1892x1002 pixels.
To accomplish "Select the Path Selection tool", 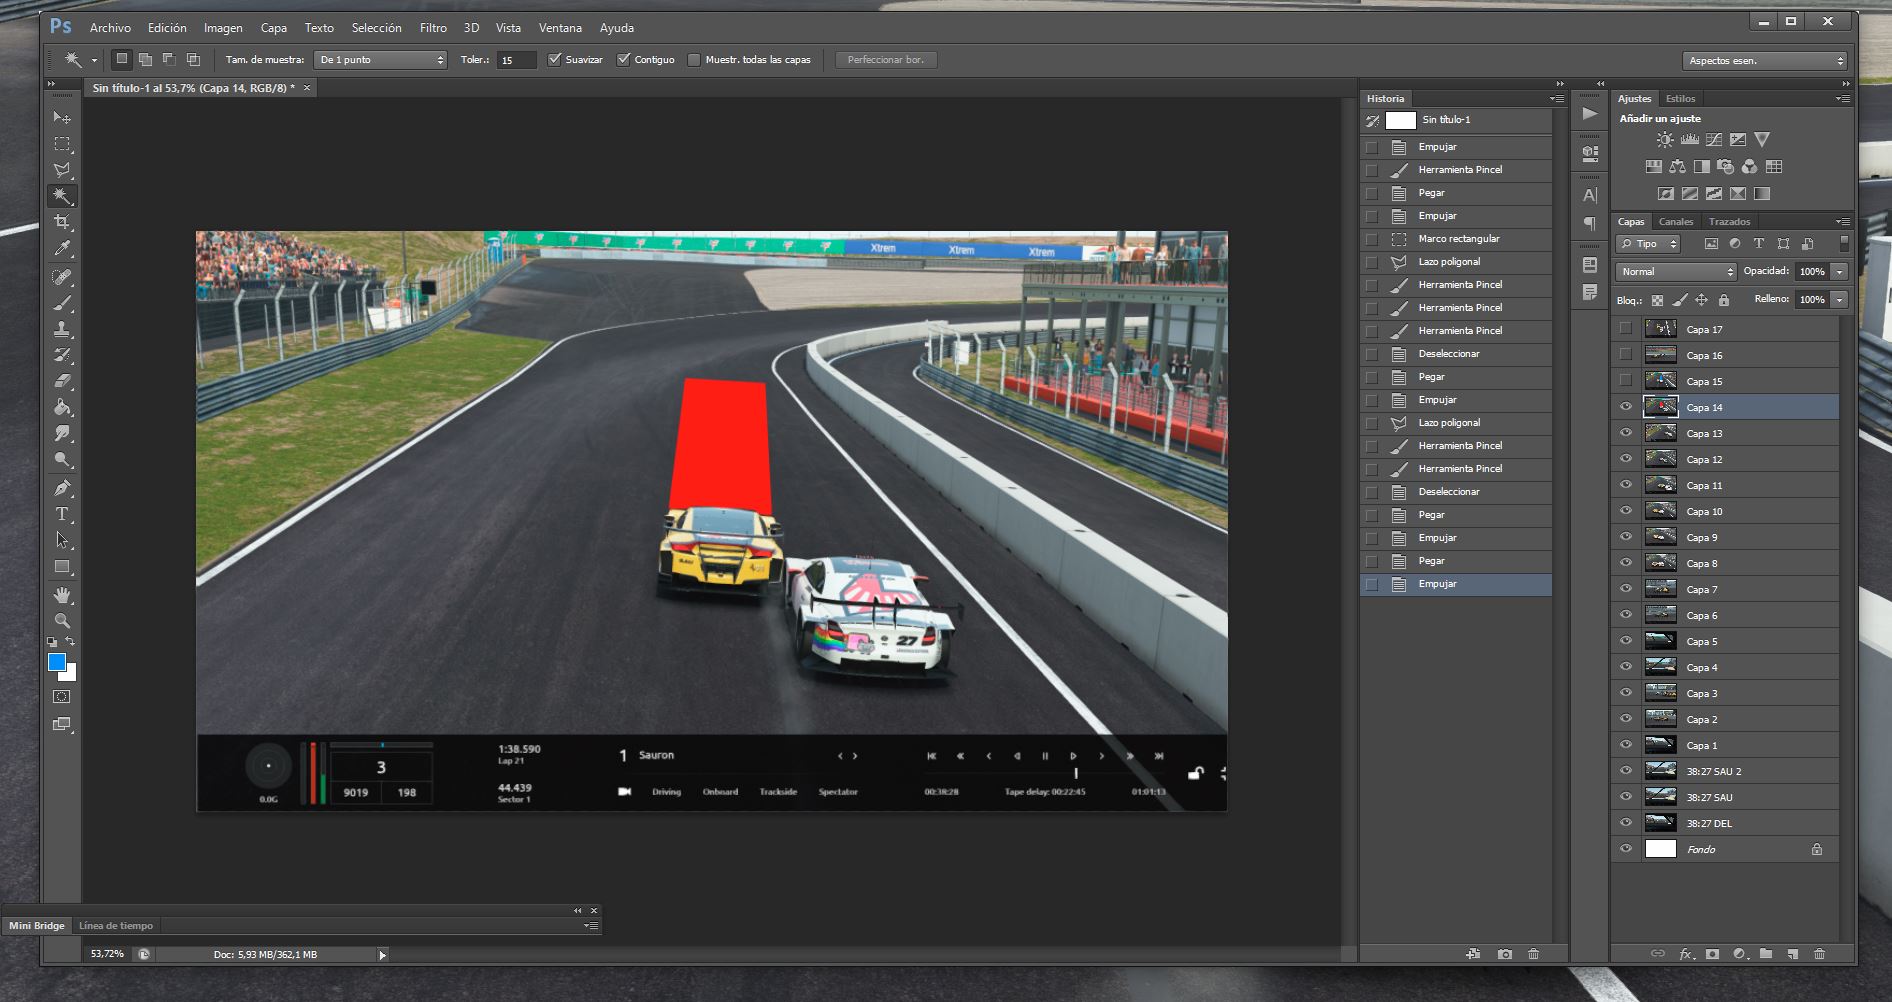I will click(62, 540).
